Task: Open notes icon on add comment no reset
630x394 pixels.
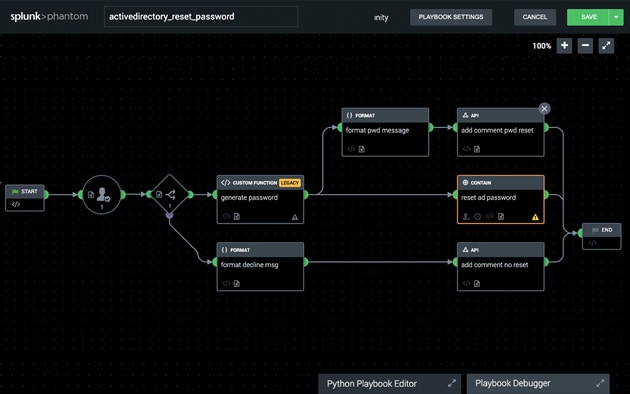Action: pos(477,284)
